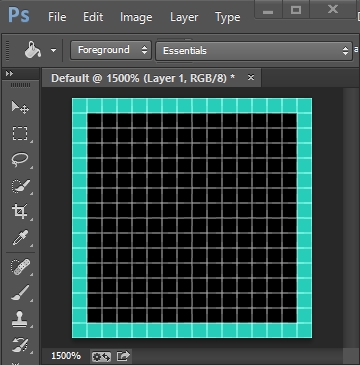Open the Edit menu
Screen dimensions: 360x365
pyautogui.click(x=93, y=17)
